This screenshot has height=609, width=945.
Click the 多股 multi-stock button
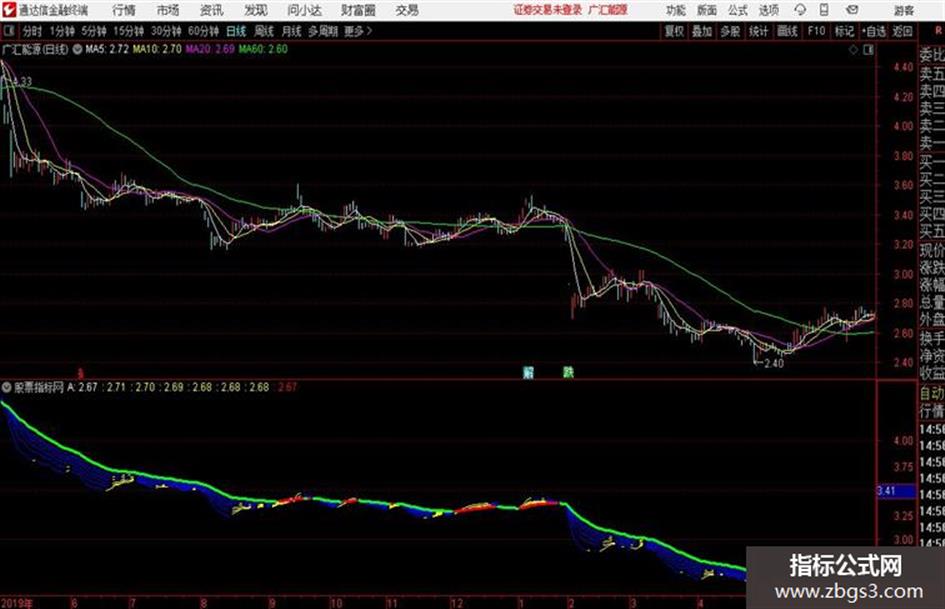tap(730, 31)
